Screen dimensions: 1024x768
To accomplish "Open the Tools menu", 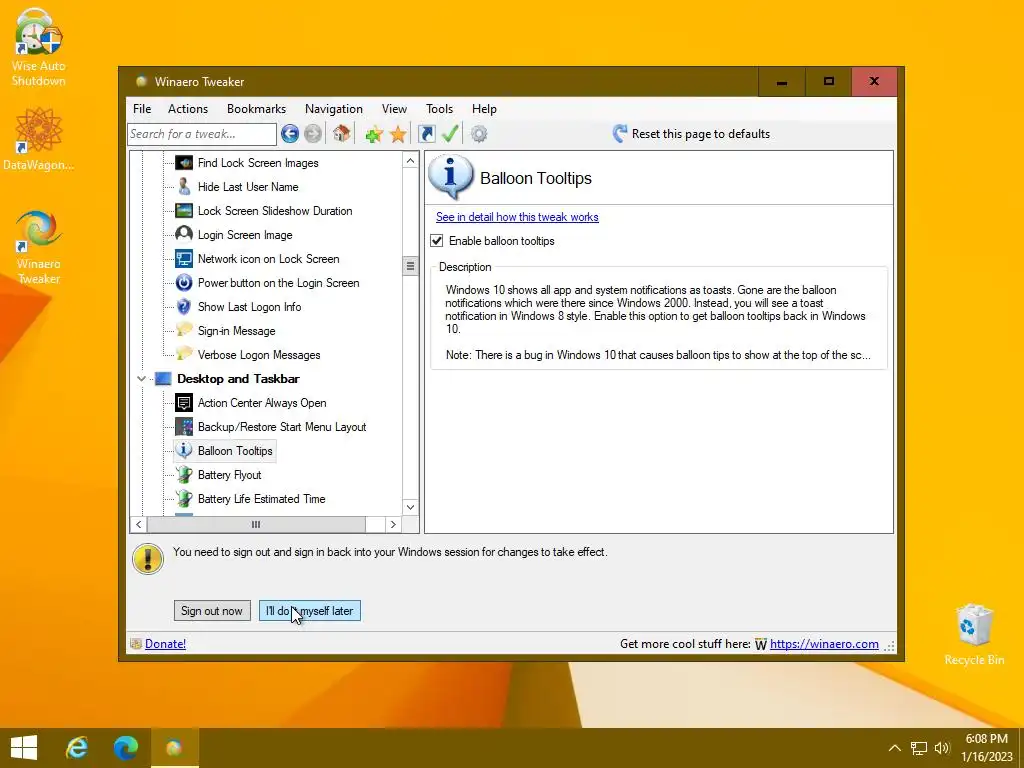I will (x=440, y=109).
